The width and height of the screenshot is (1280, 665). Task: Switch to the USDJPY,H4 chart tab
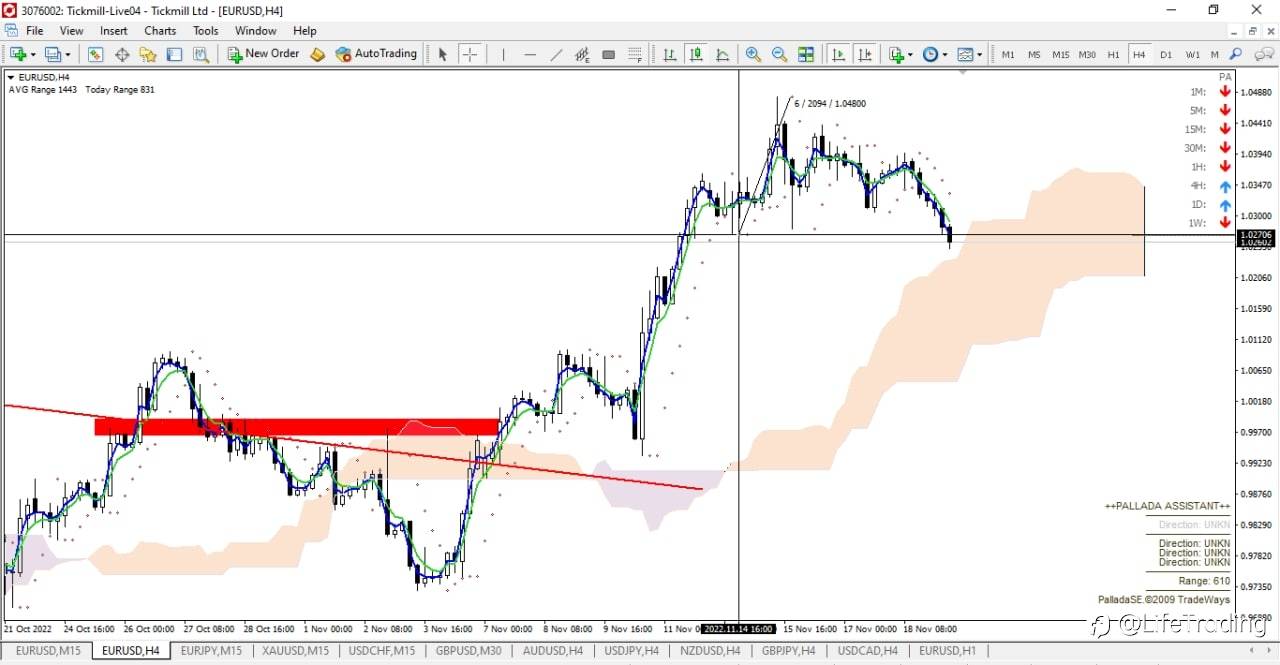tap(631, 651)
